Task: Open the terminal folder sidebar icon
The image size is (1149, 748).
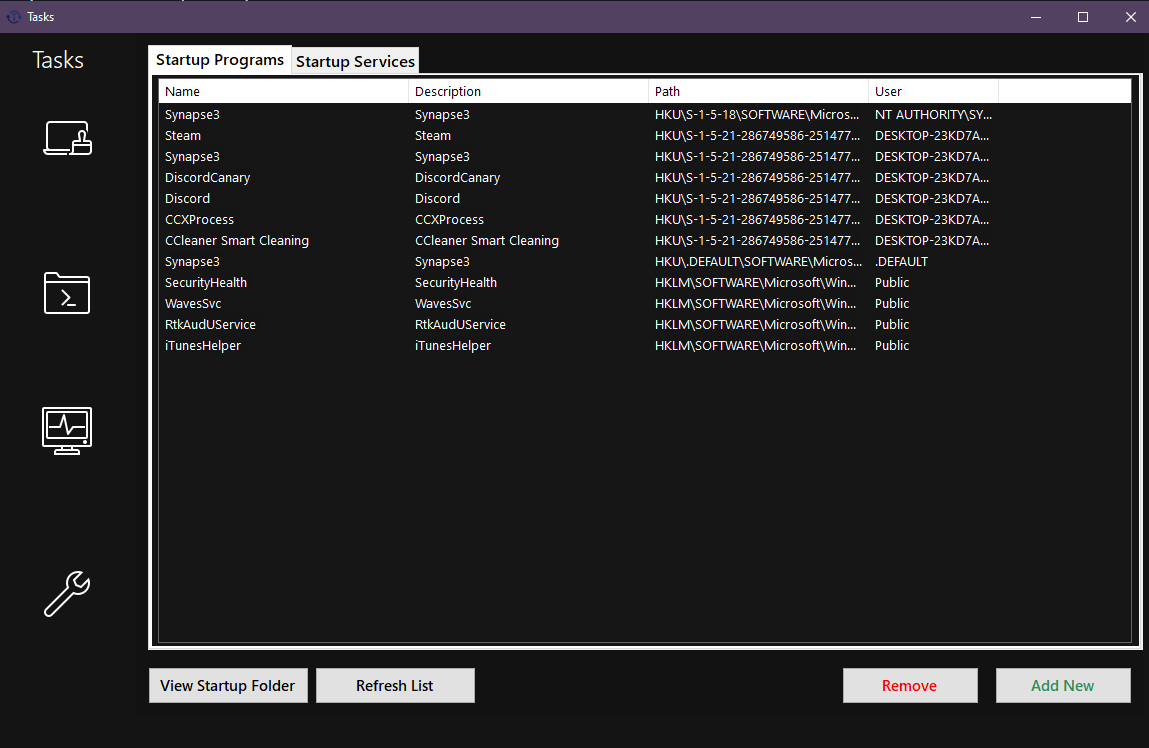Action: (67, 293)
